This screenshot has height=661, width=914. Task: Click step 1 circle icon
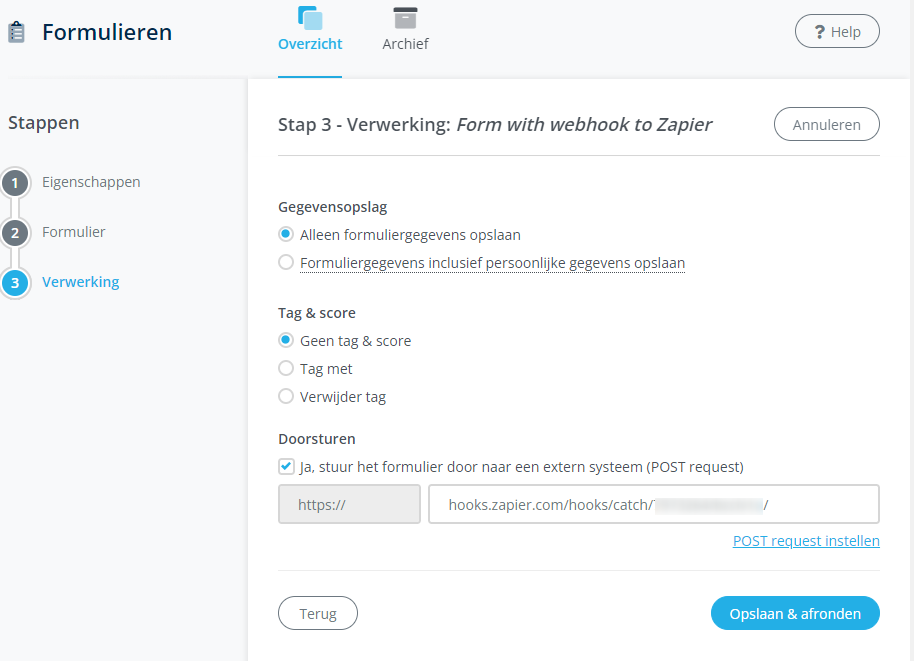coord(15,183)
